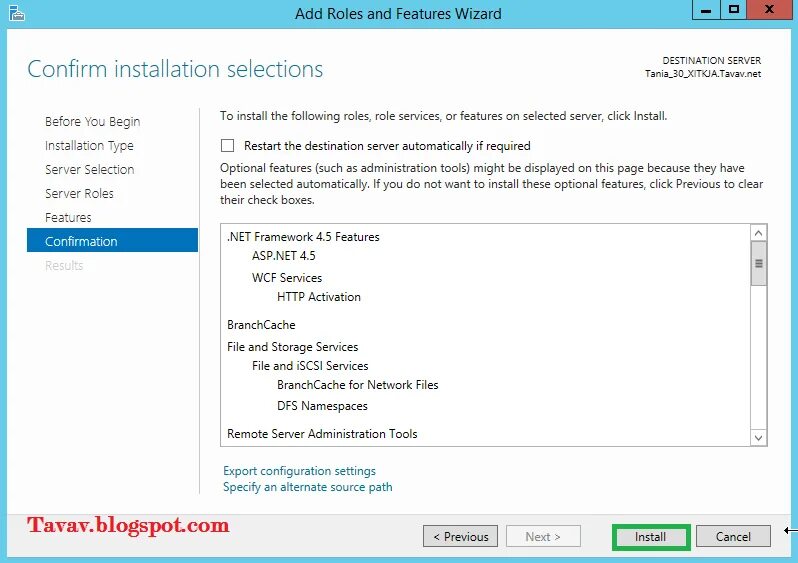
Task: Enable automatic restart of destination server checkbox
Action: (227, 146)
